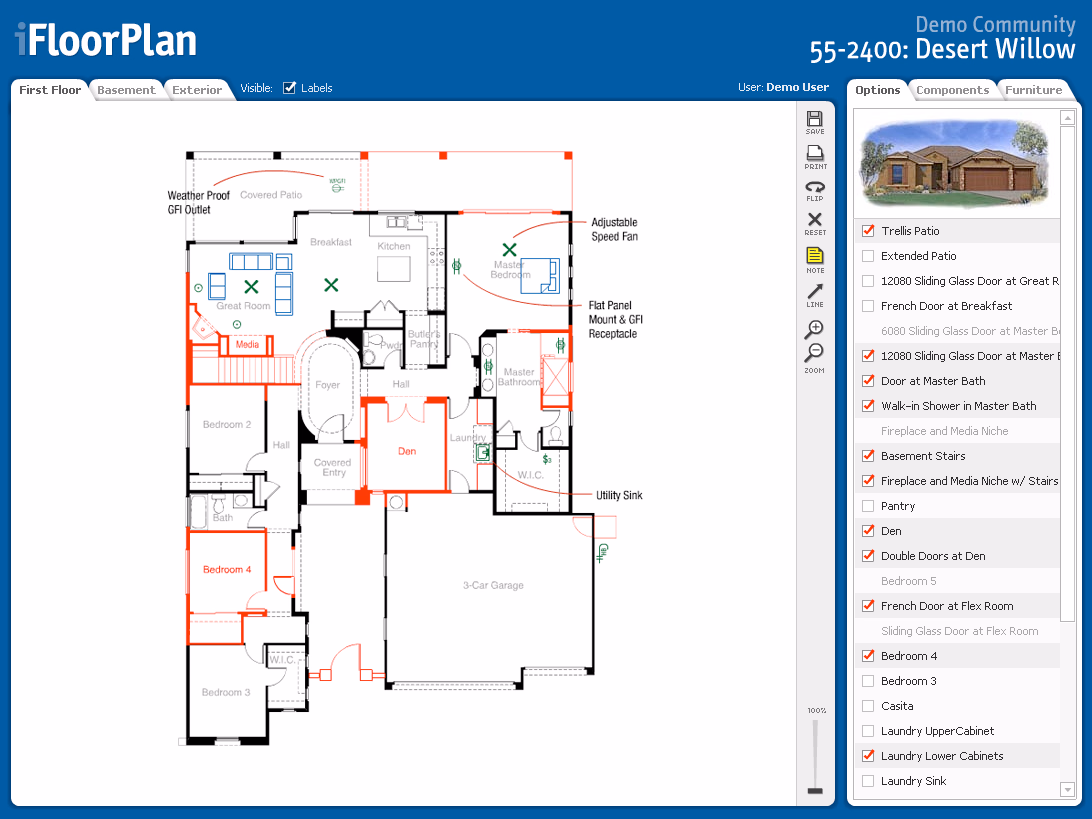Click the outlet symbol outside the garage
This screenshot has width=1092, height=819.
[x=603, y=553]
